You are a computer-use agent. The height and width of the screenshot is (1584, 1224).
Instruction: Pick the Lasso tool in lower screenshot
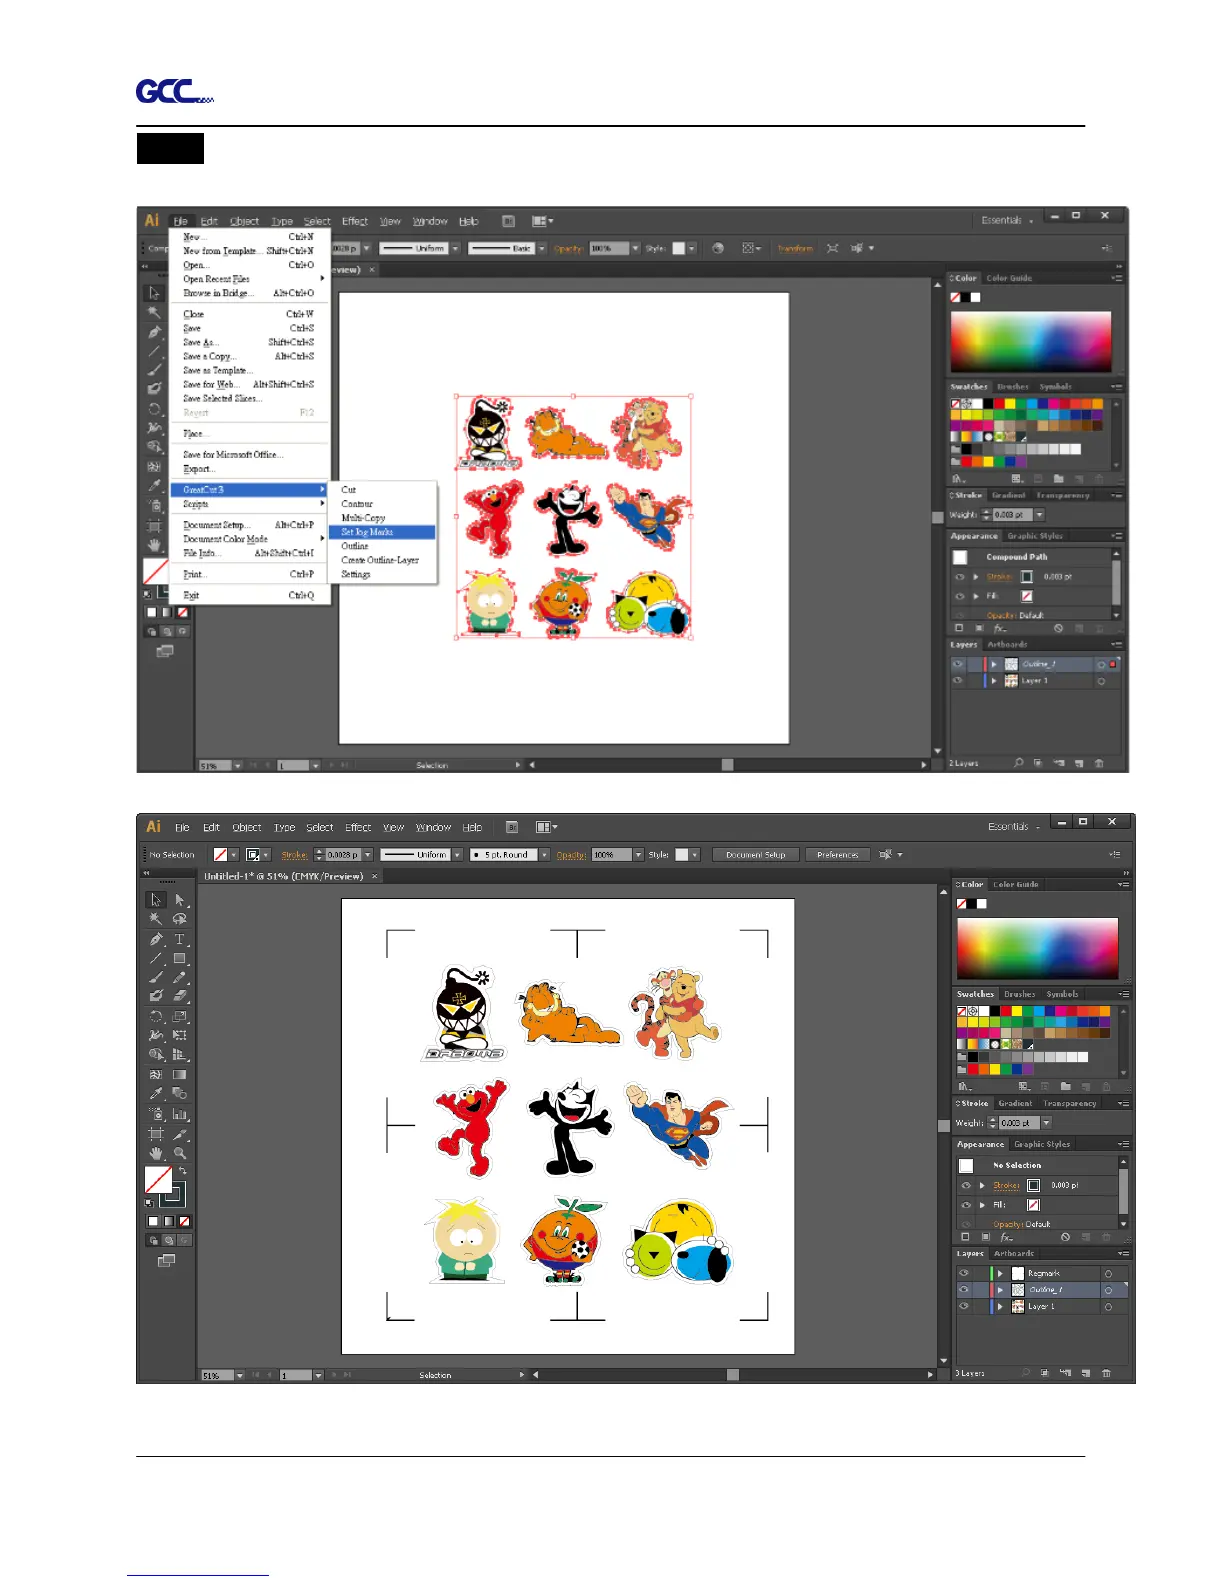click(180, 919)
